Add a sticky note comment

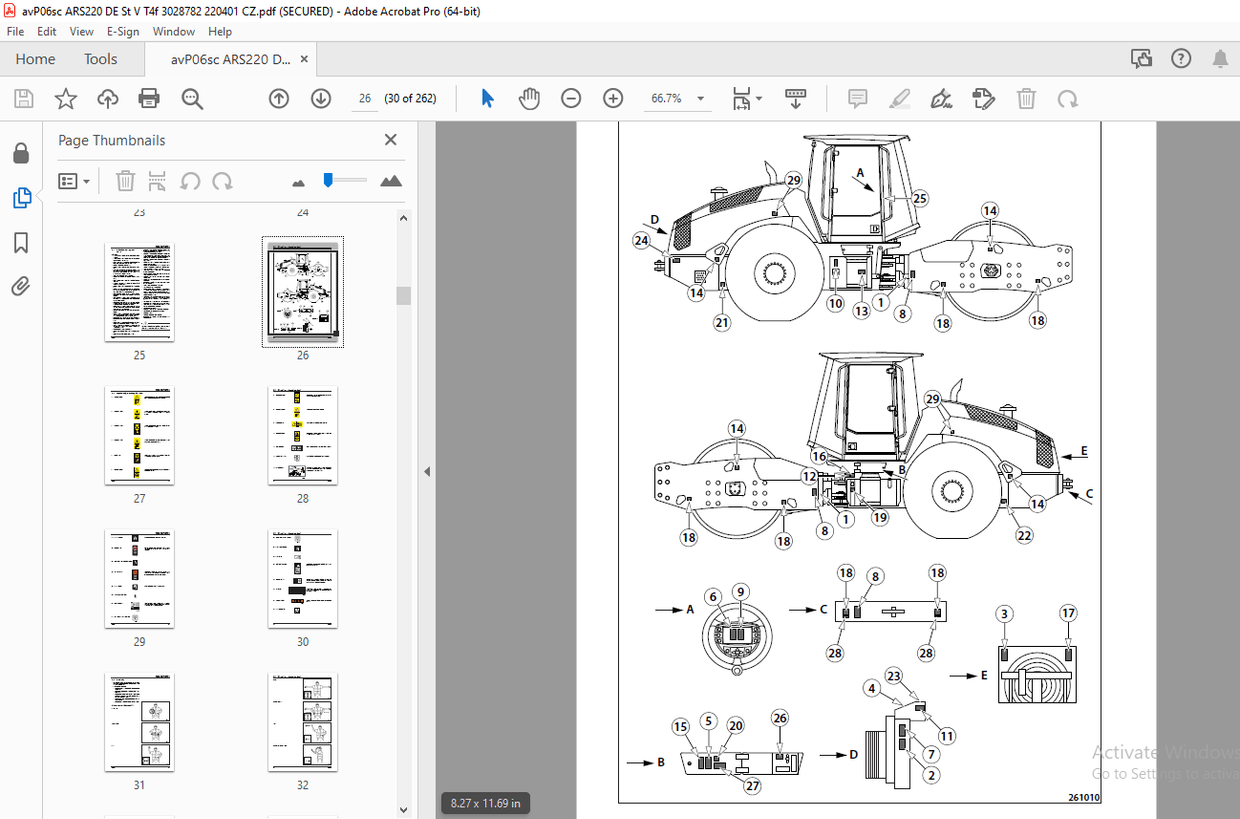point(857,98)
